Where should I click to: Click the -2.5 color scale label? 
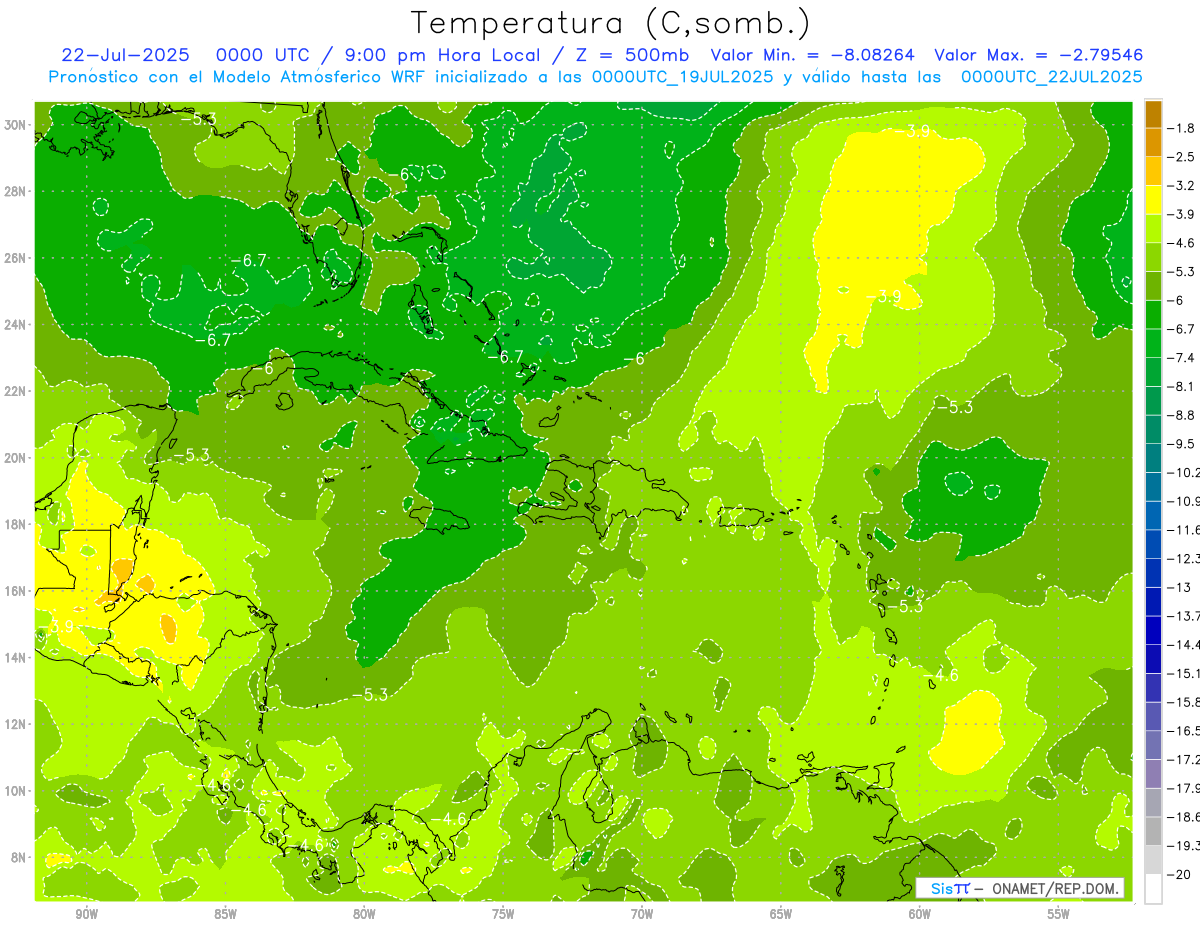point(1183,157)
